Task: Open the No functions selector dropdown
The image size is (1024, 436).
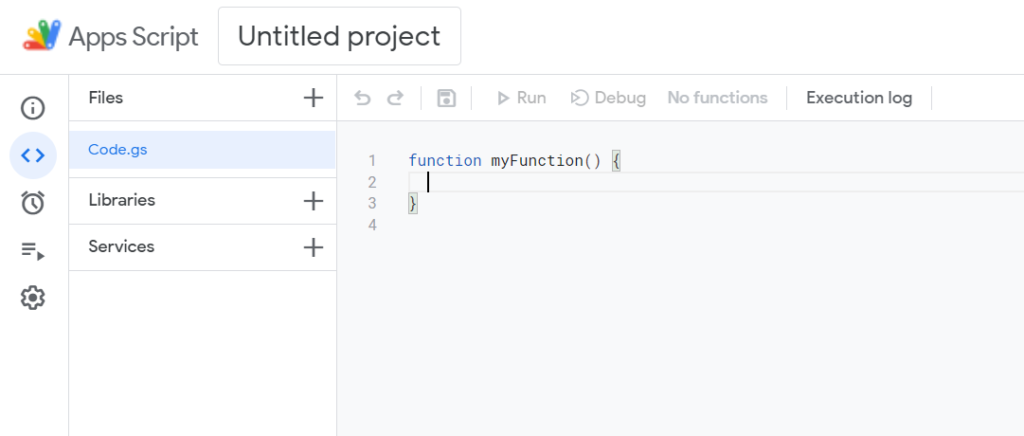Action: click(x=717, y=98)
